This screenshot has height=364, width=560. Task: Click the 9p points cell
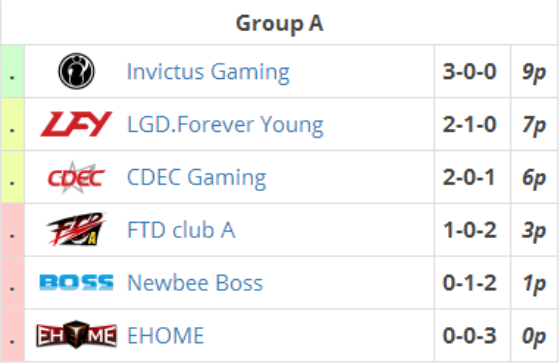coord(534,71)
